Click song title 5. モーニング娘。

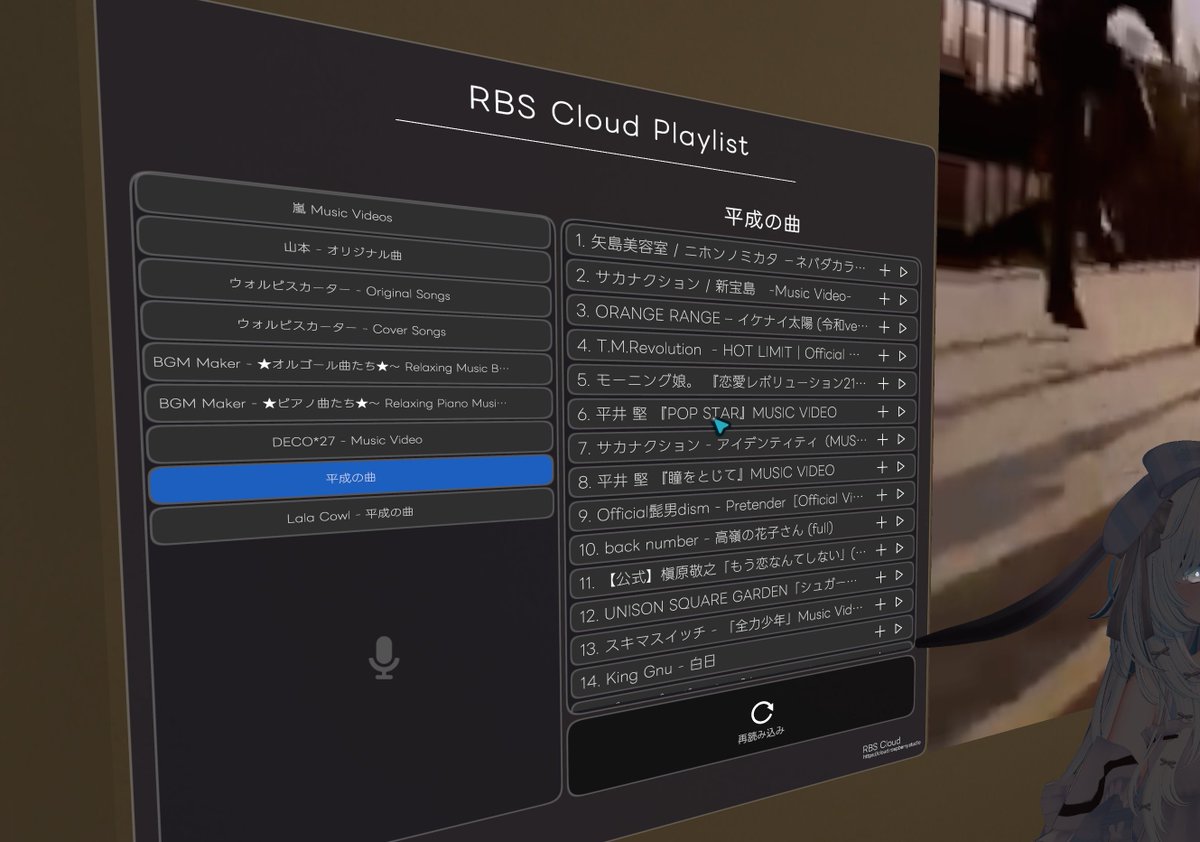[x=722, y=381]
